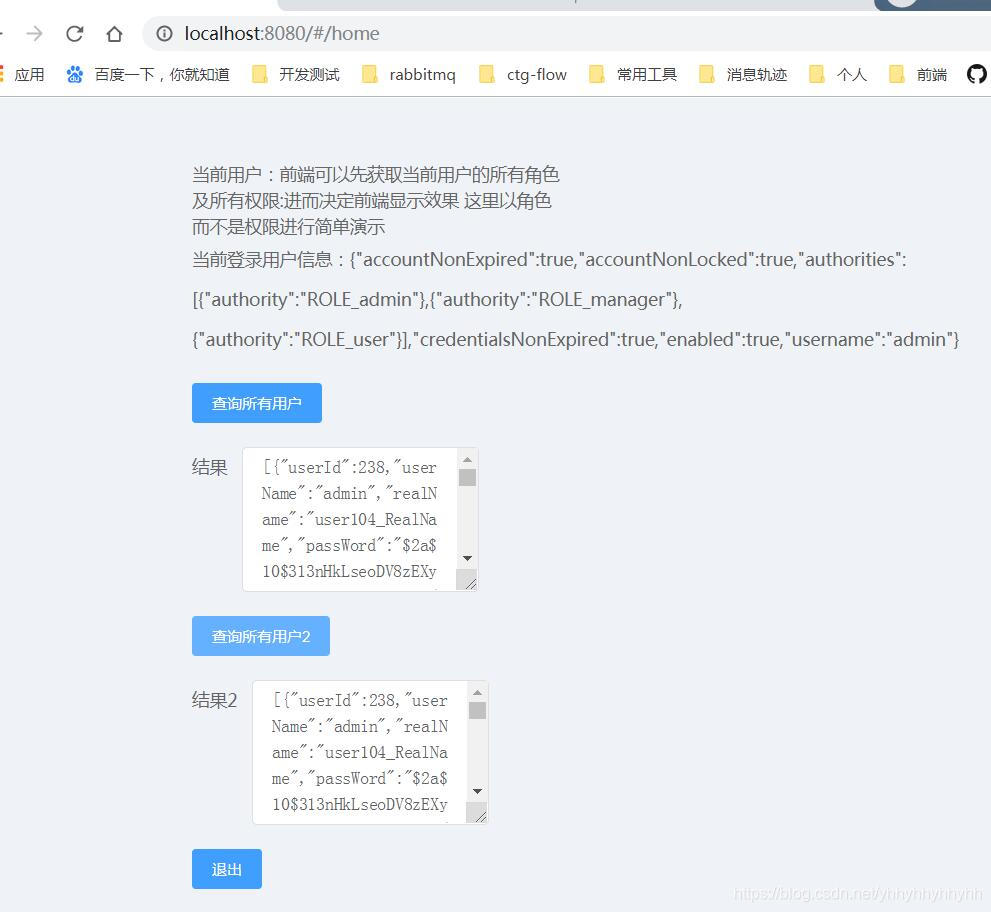Viewport: 991px width, 912px height.
Task: Click the 退出 logout button
Action: click(x=227, y=869)
